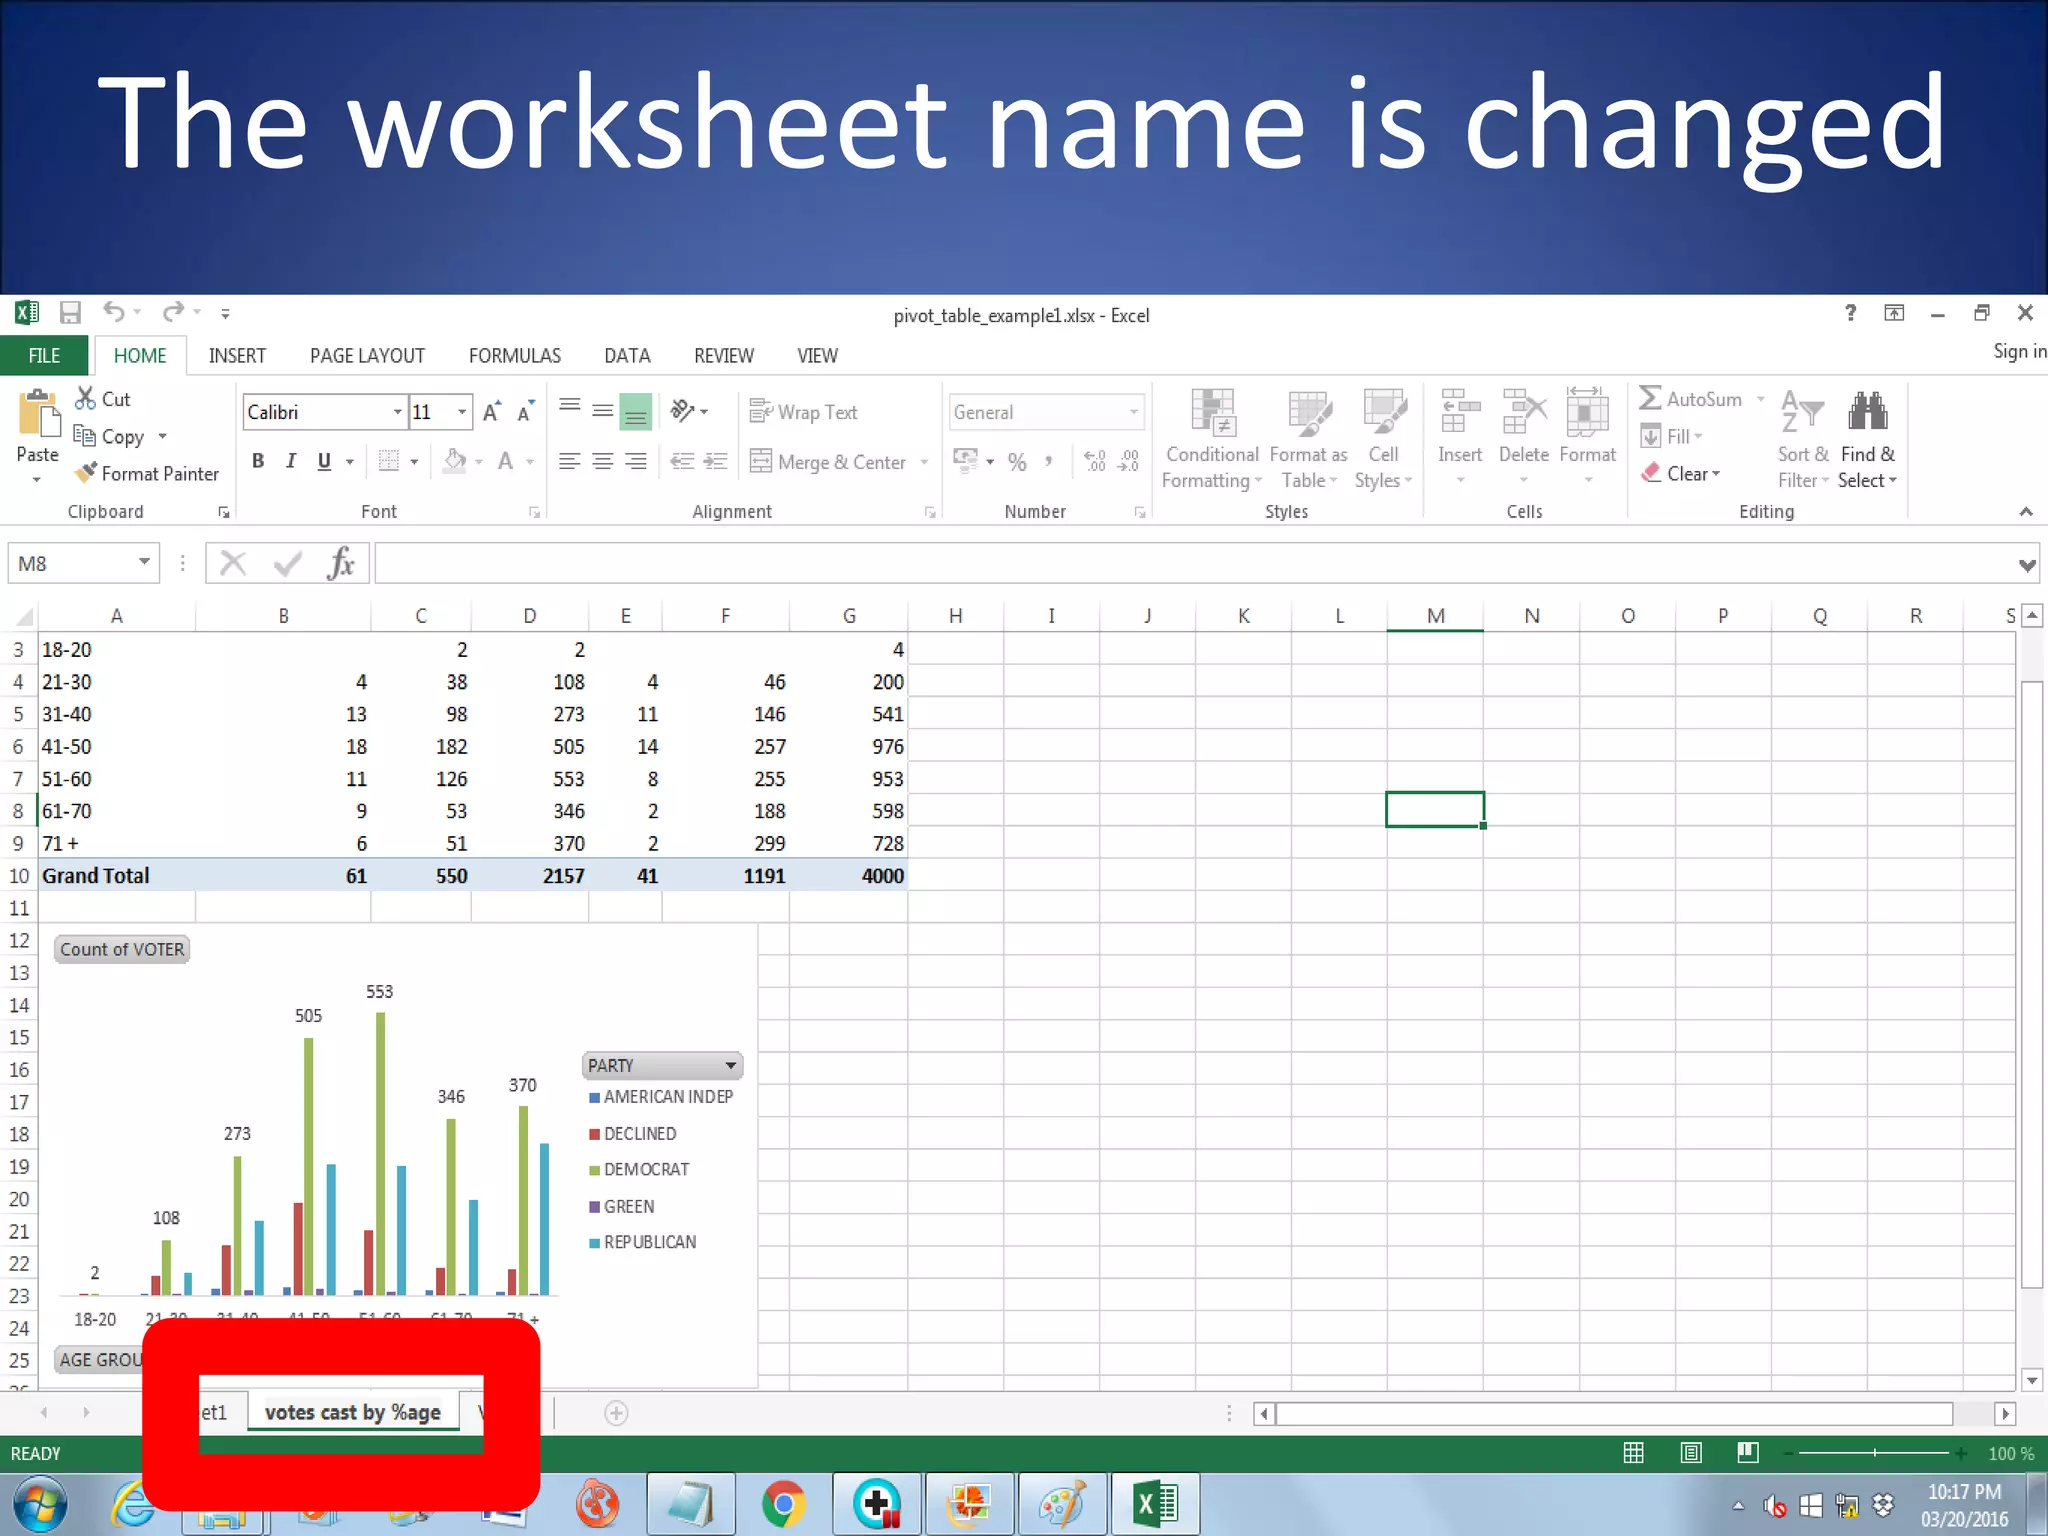Image resolution: width=2048 pixels, height=1536 pixels.
Task: Apply Comma Style number format
Action: click(1049, 461)
